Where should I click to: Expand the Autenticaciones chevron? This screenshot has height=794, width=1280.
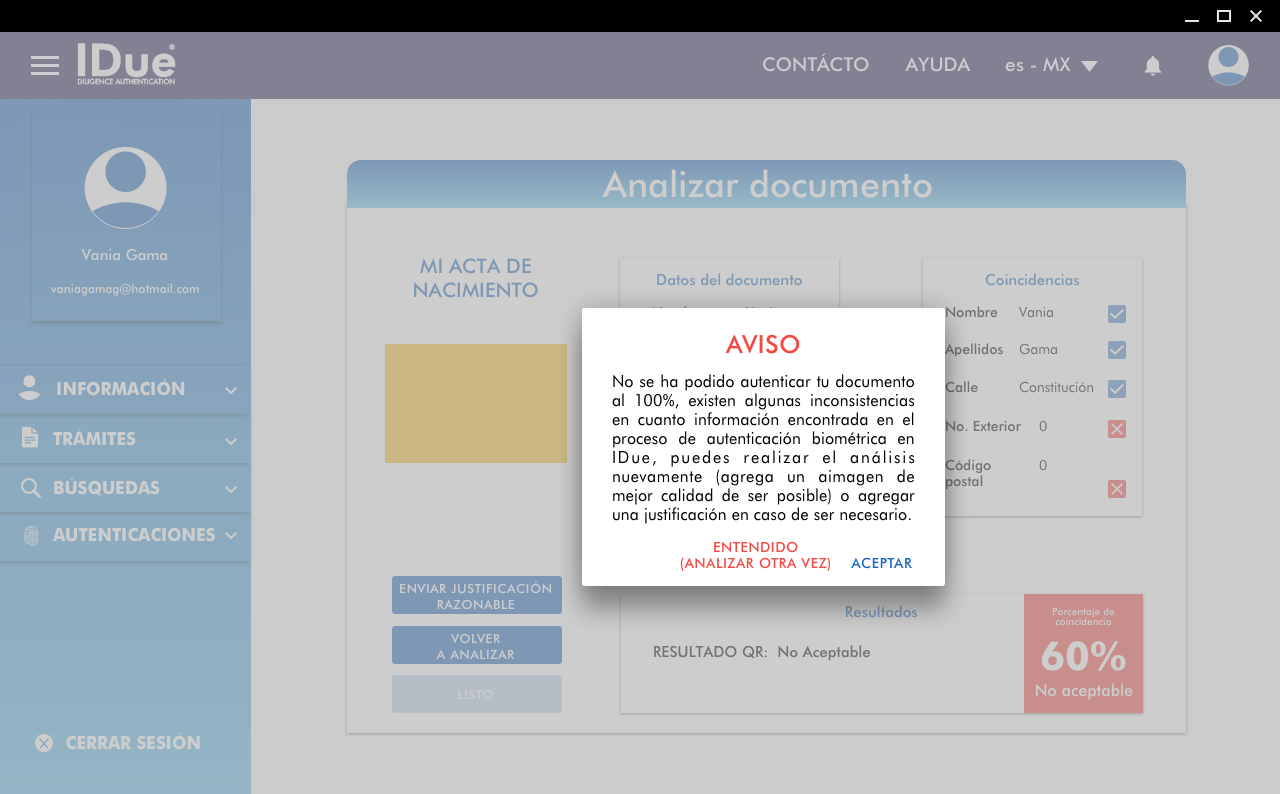(231, 536)
